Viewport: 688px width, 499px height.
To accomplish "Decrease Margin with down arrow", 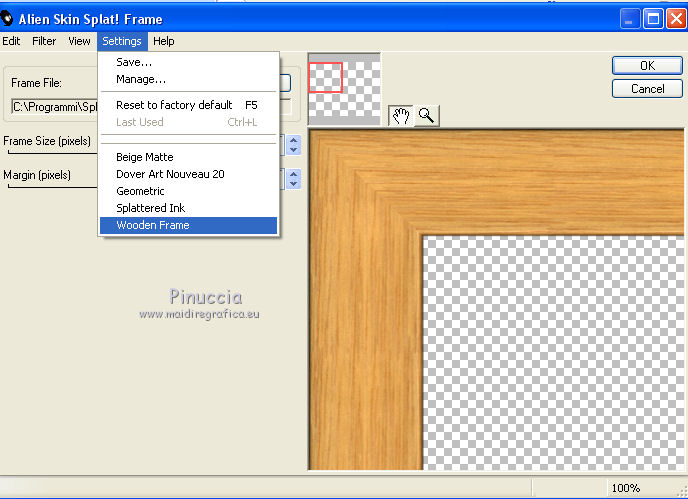I will [x=294, y=184].
